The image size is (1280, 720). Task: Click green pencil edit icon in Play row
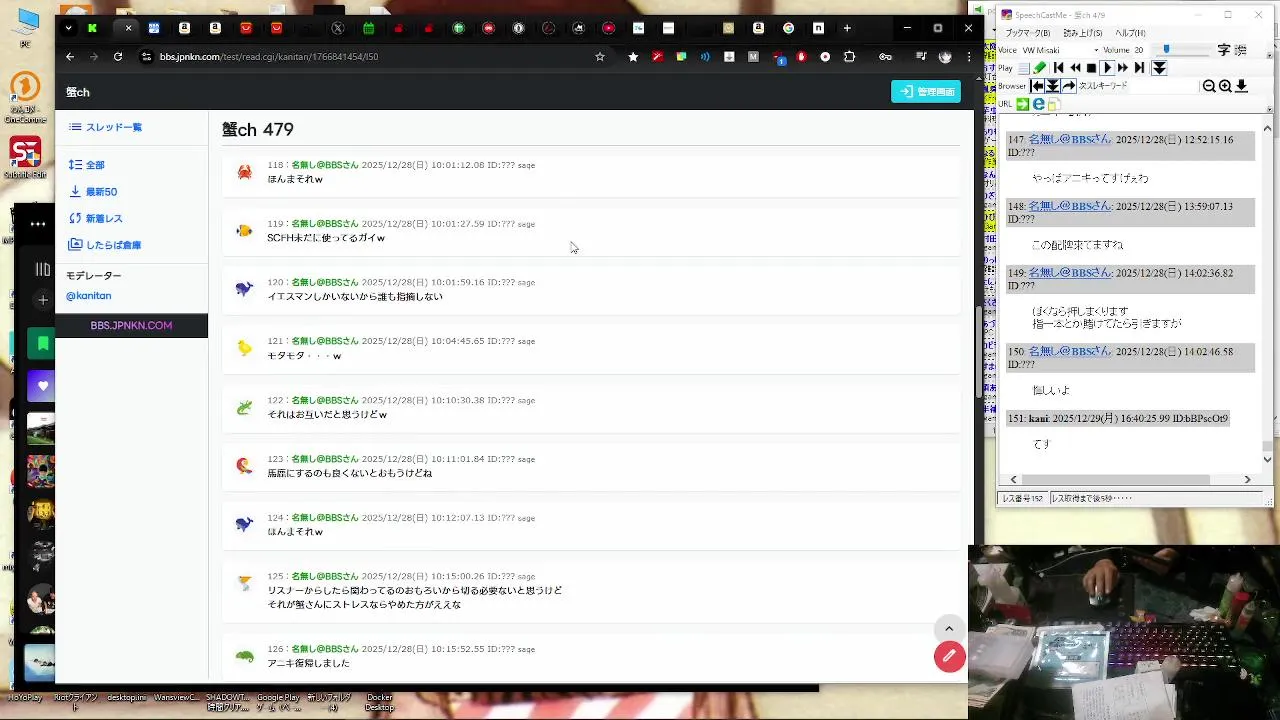[1040, 68]
